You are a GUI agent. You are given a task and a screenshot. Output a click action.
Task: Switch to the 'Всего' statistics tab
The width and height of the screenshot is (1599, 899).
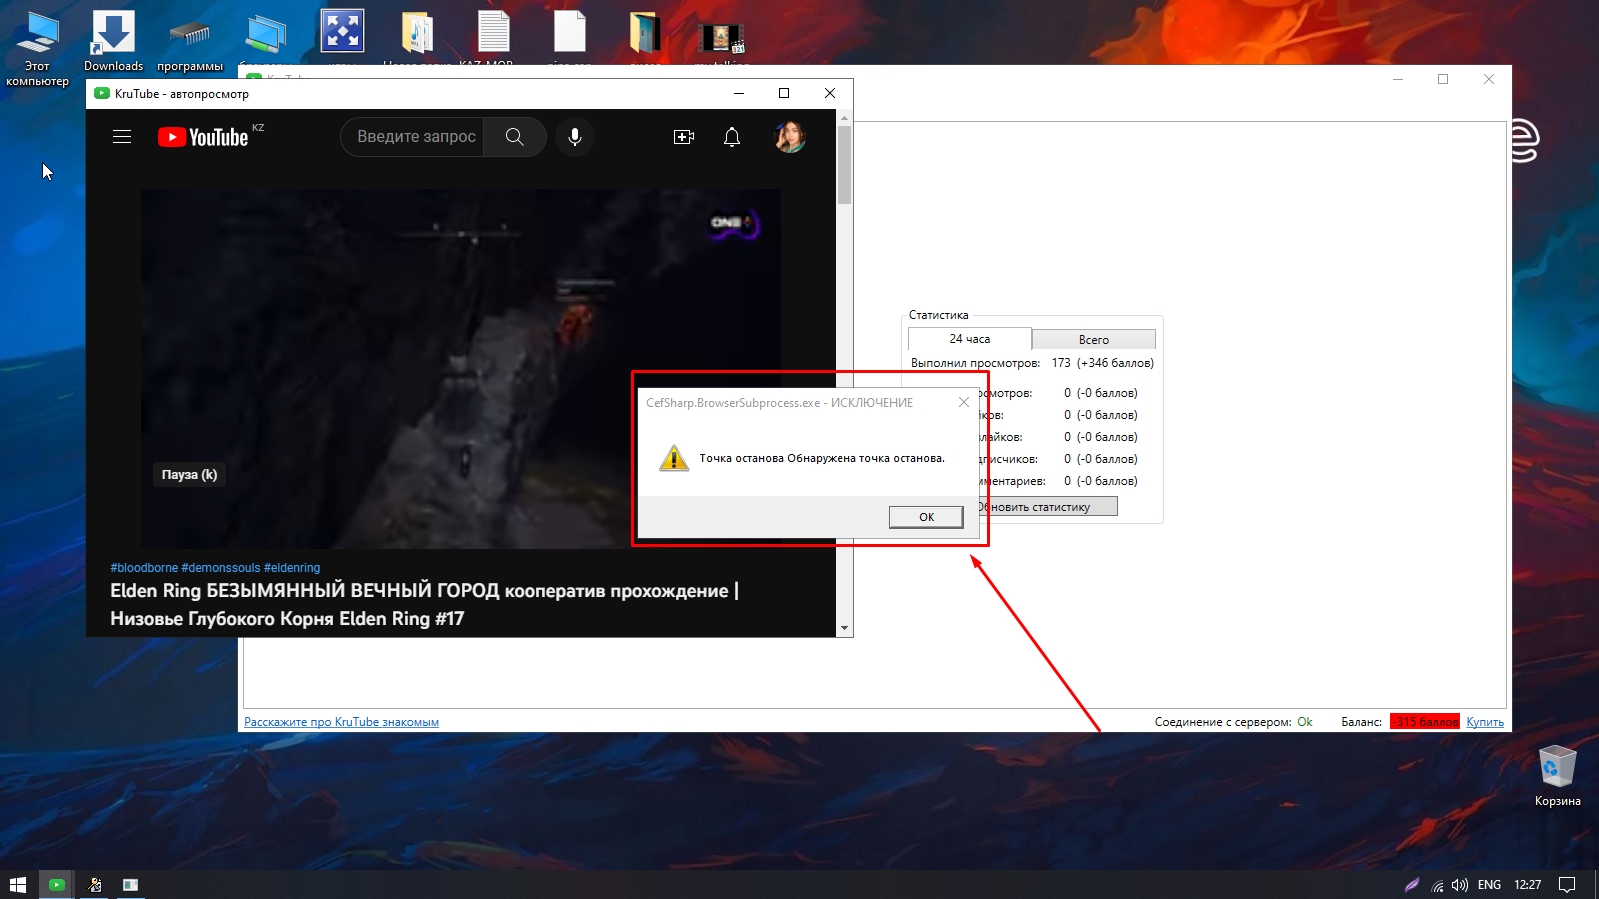[x=1094, y=340]
